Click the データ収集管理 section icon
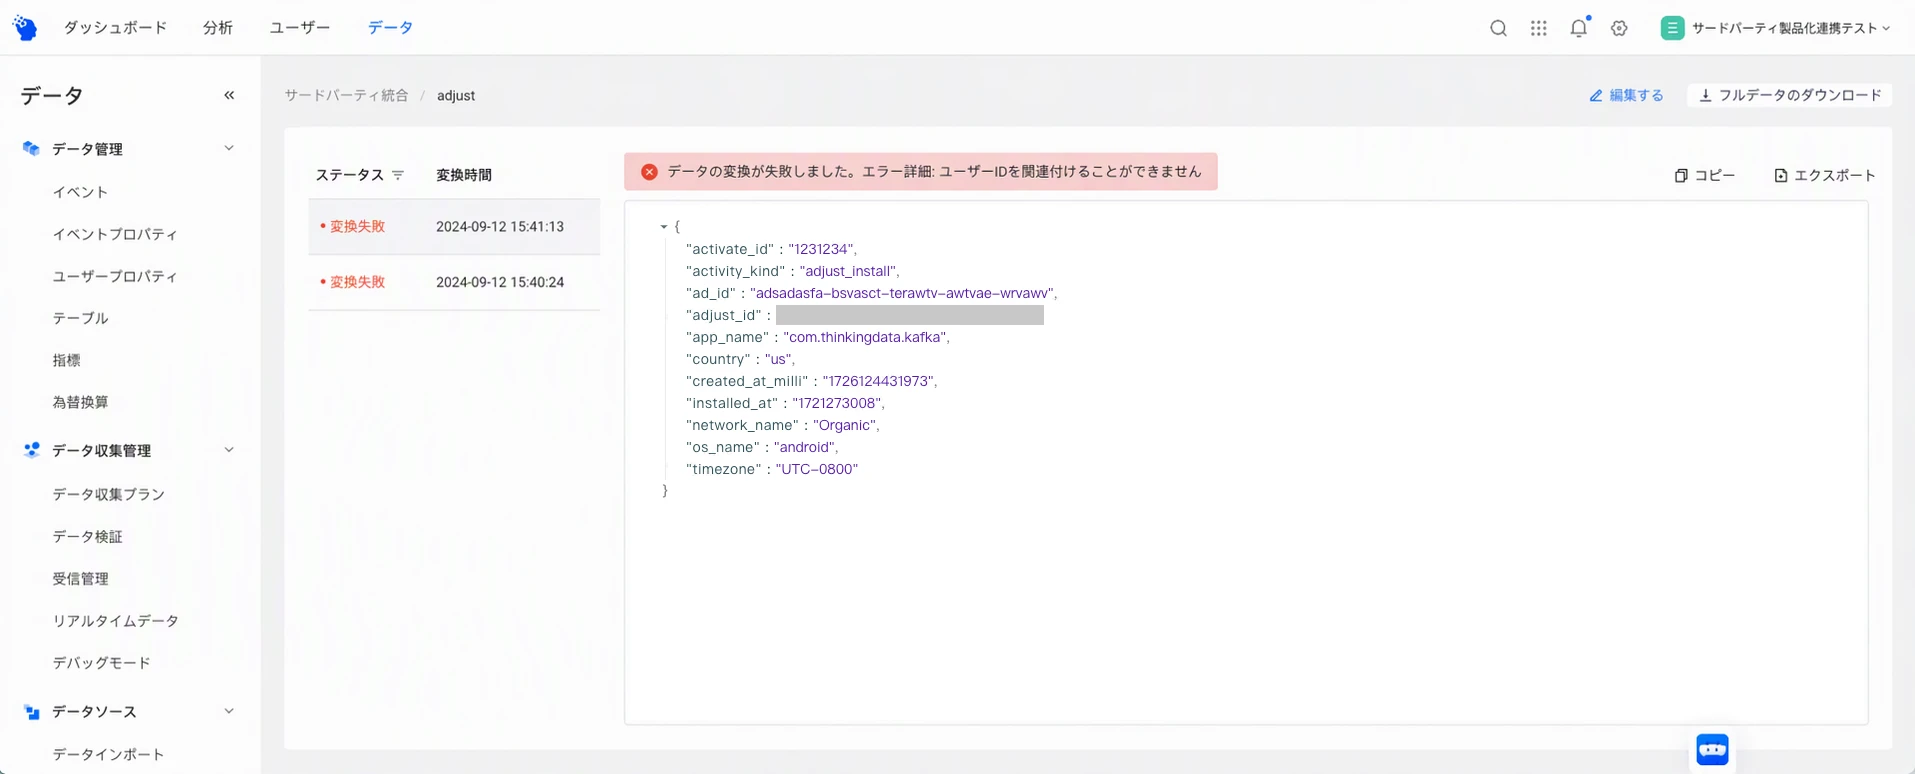The image size is (1915, 774). 31,451
